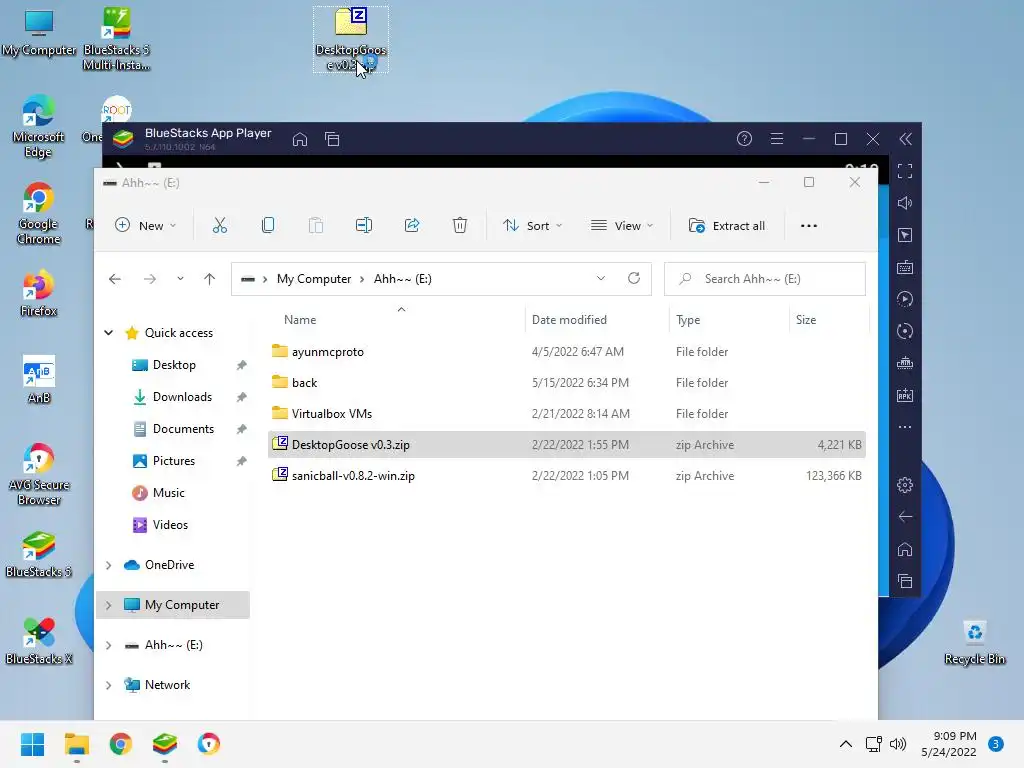This screenshot has width=1024, height=768.
Task: Expand the My Computer tree node
Action: click(x=108, y=605)
